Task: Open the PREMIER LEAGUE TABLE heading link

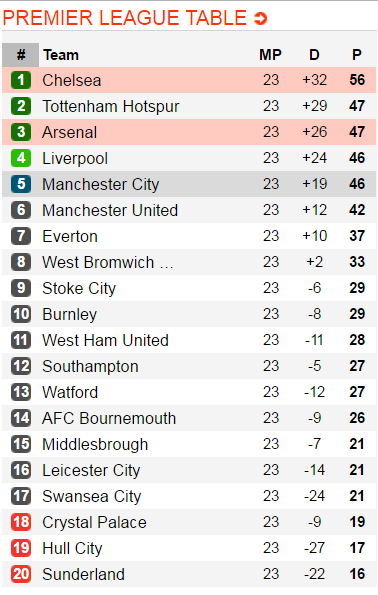Action: (x=125, y=18)
